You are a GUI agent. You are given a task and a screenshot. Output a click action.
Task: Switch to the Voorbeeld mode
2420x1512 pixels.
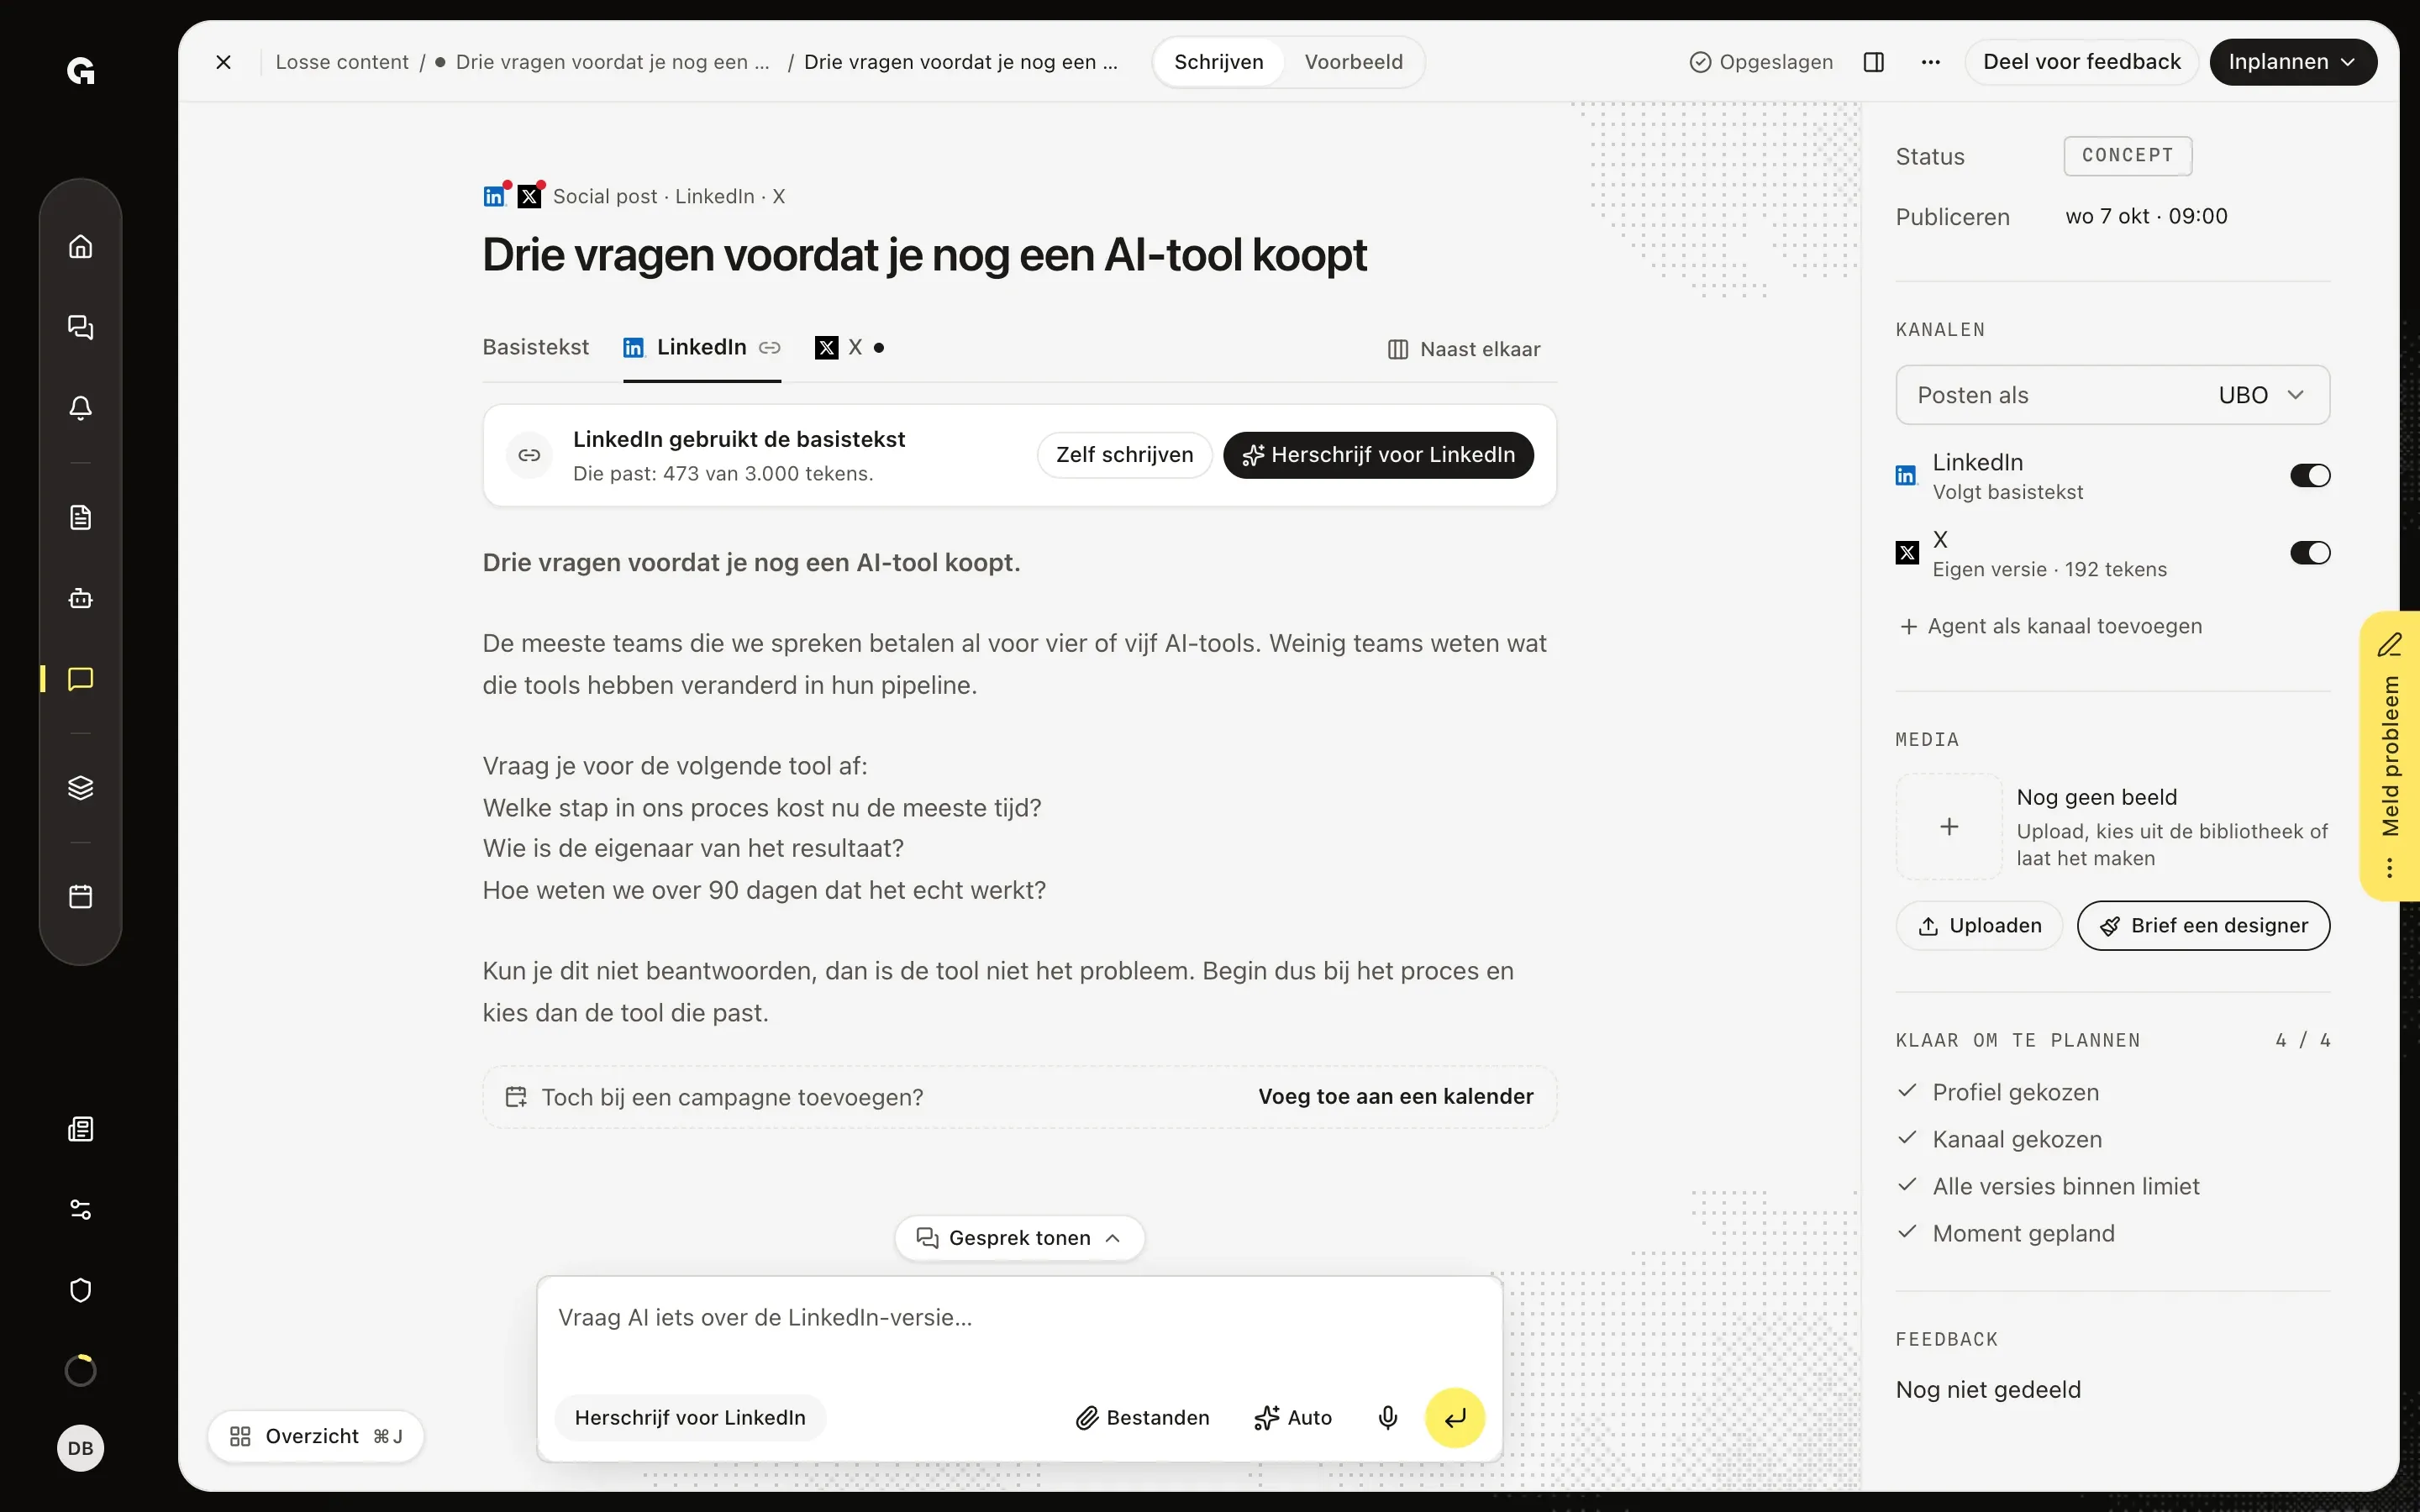pyautogui.click(x=1353, y=62)
